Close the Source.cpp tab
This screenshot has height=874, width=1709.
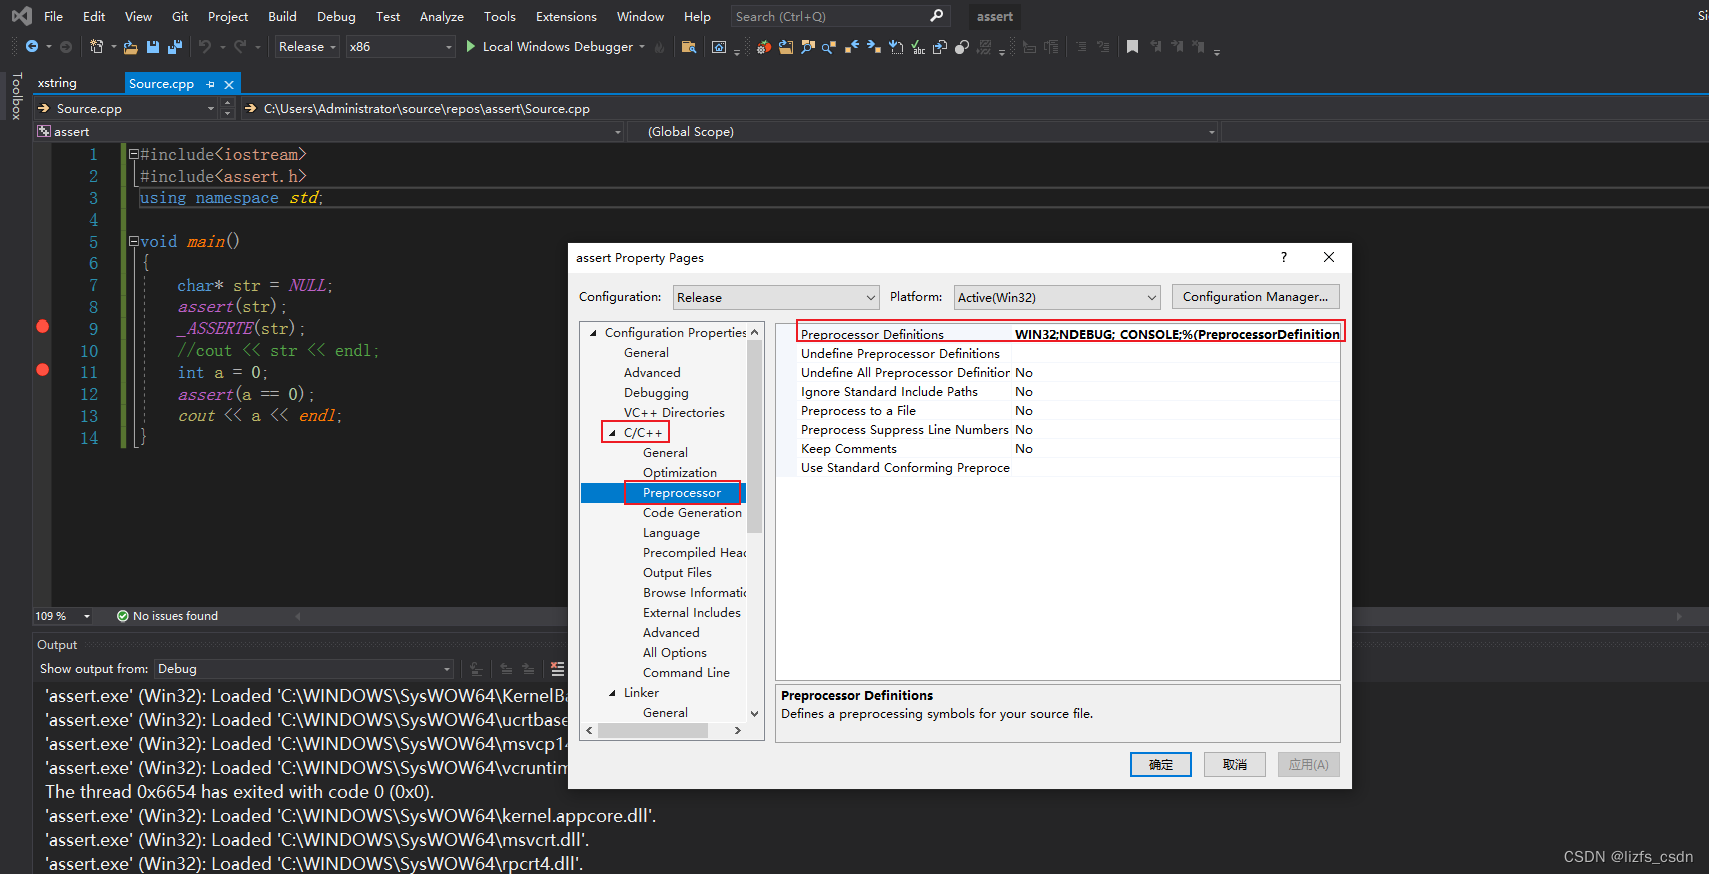tap(229, 85)
